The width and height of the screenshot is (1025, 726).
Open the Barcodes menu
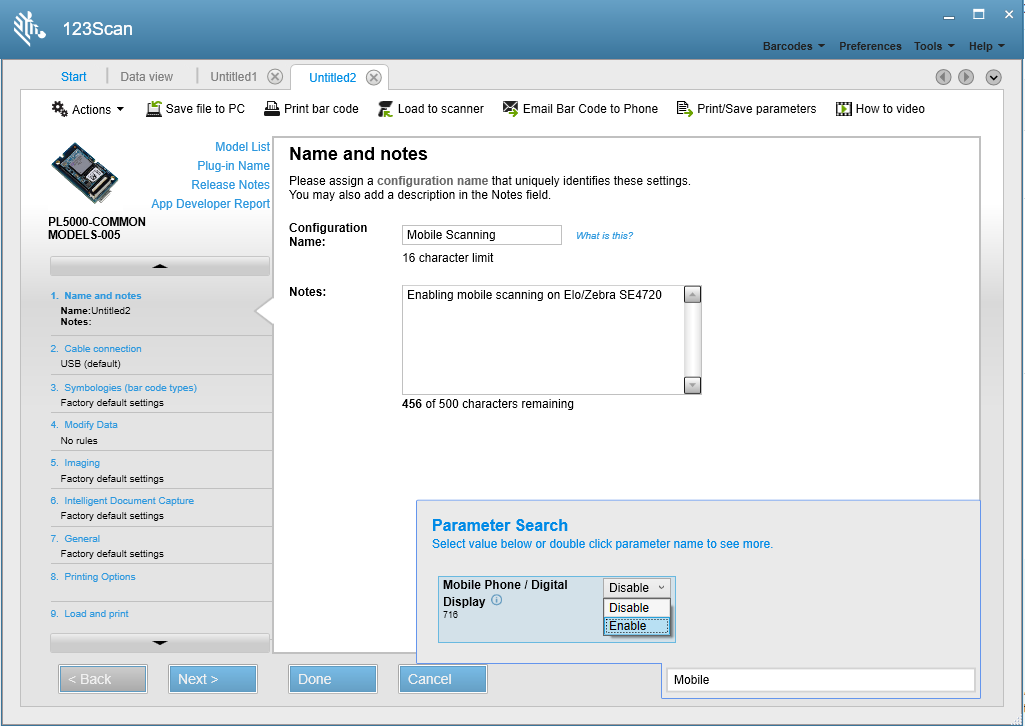794,46
